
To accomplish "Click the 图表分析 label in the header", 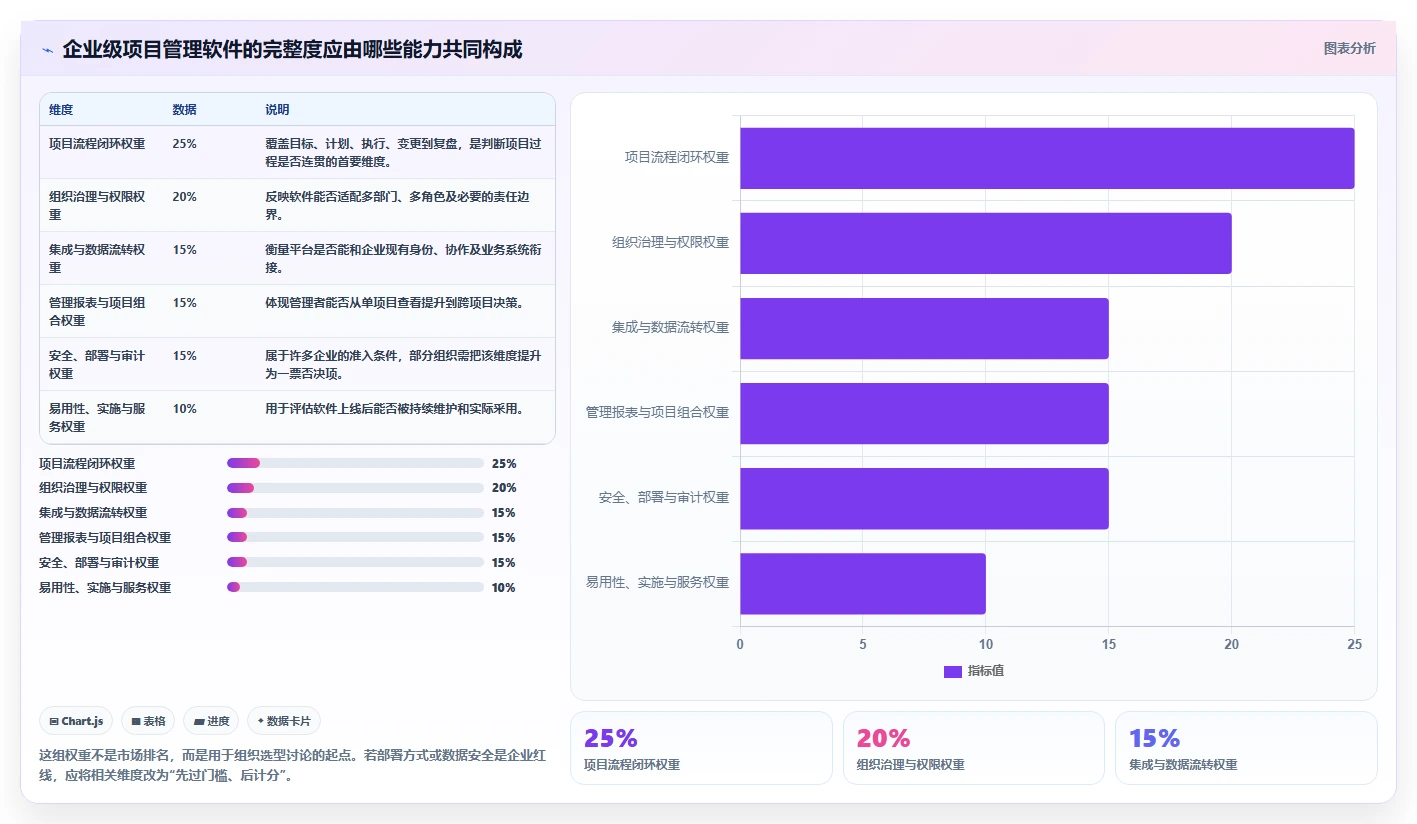I will point(1349,48).
